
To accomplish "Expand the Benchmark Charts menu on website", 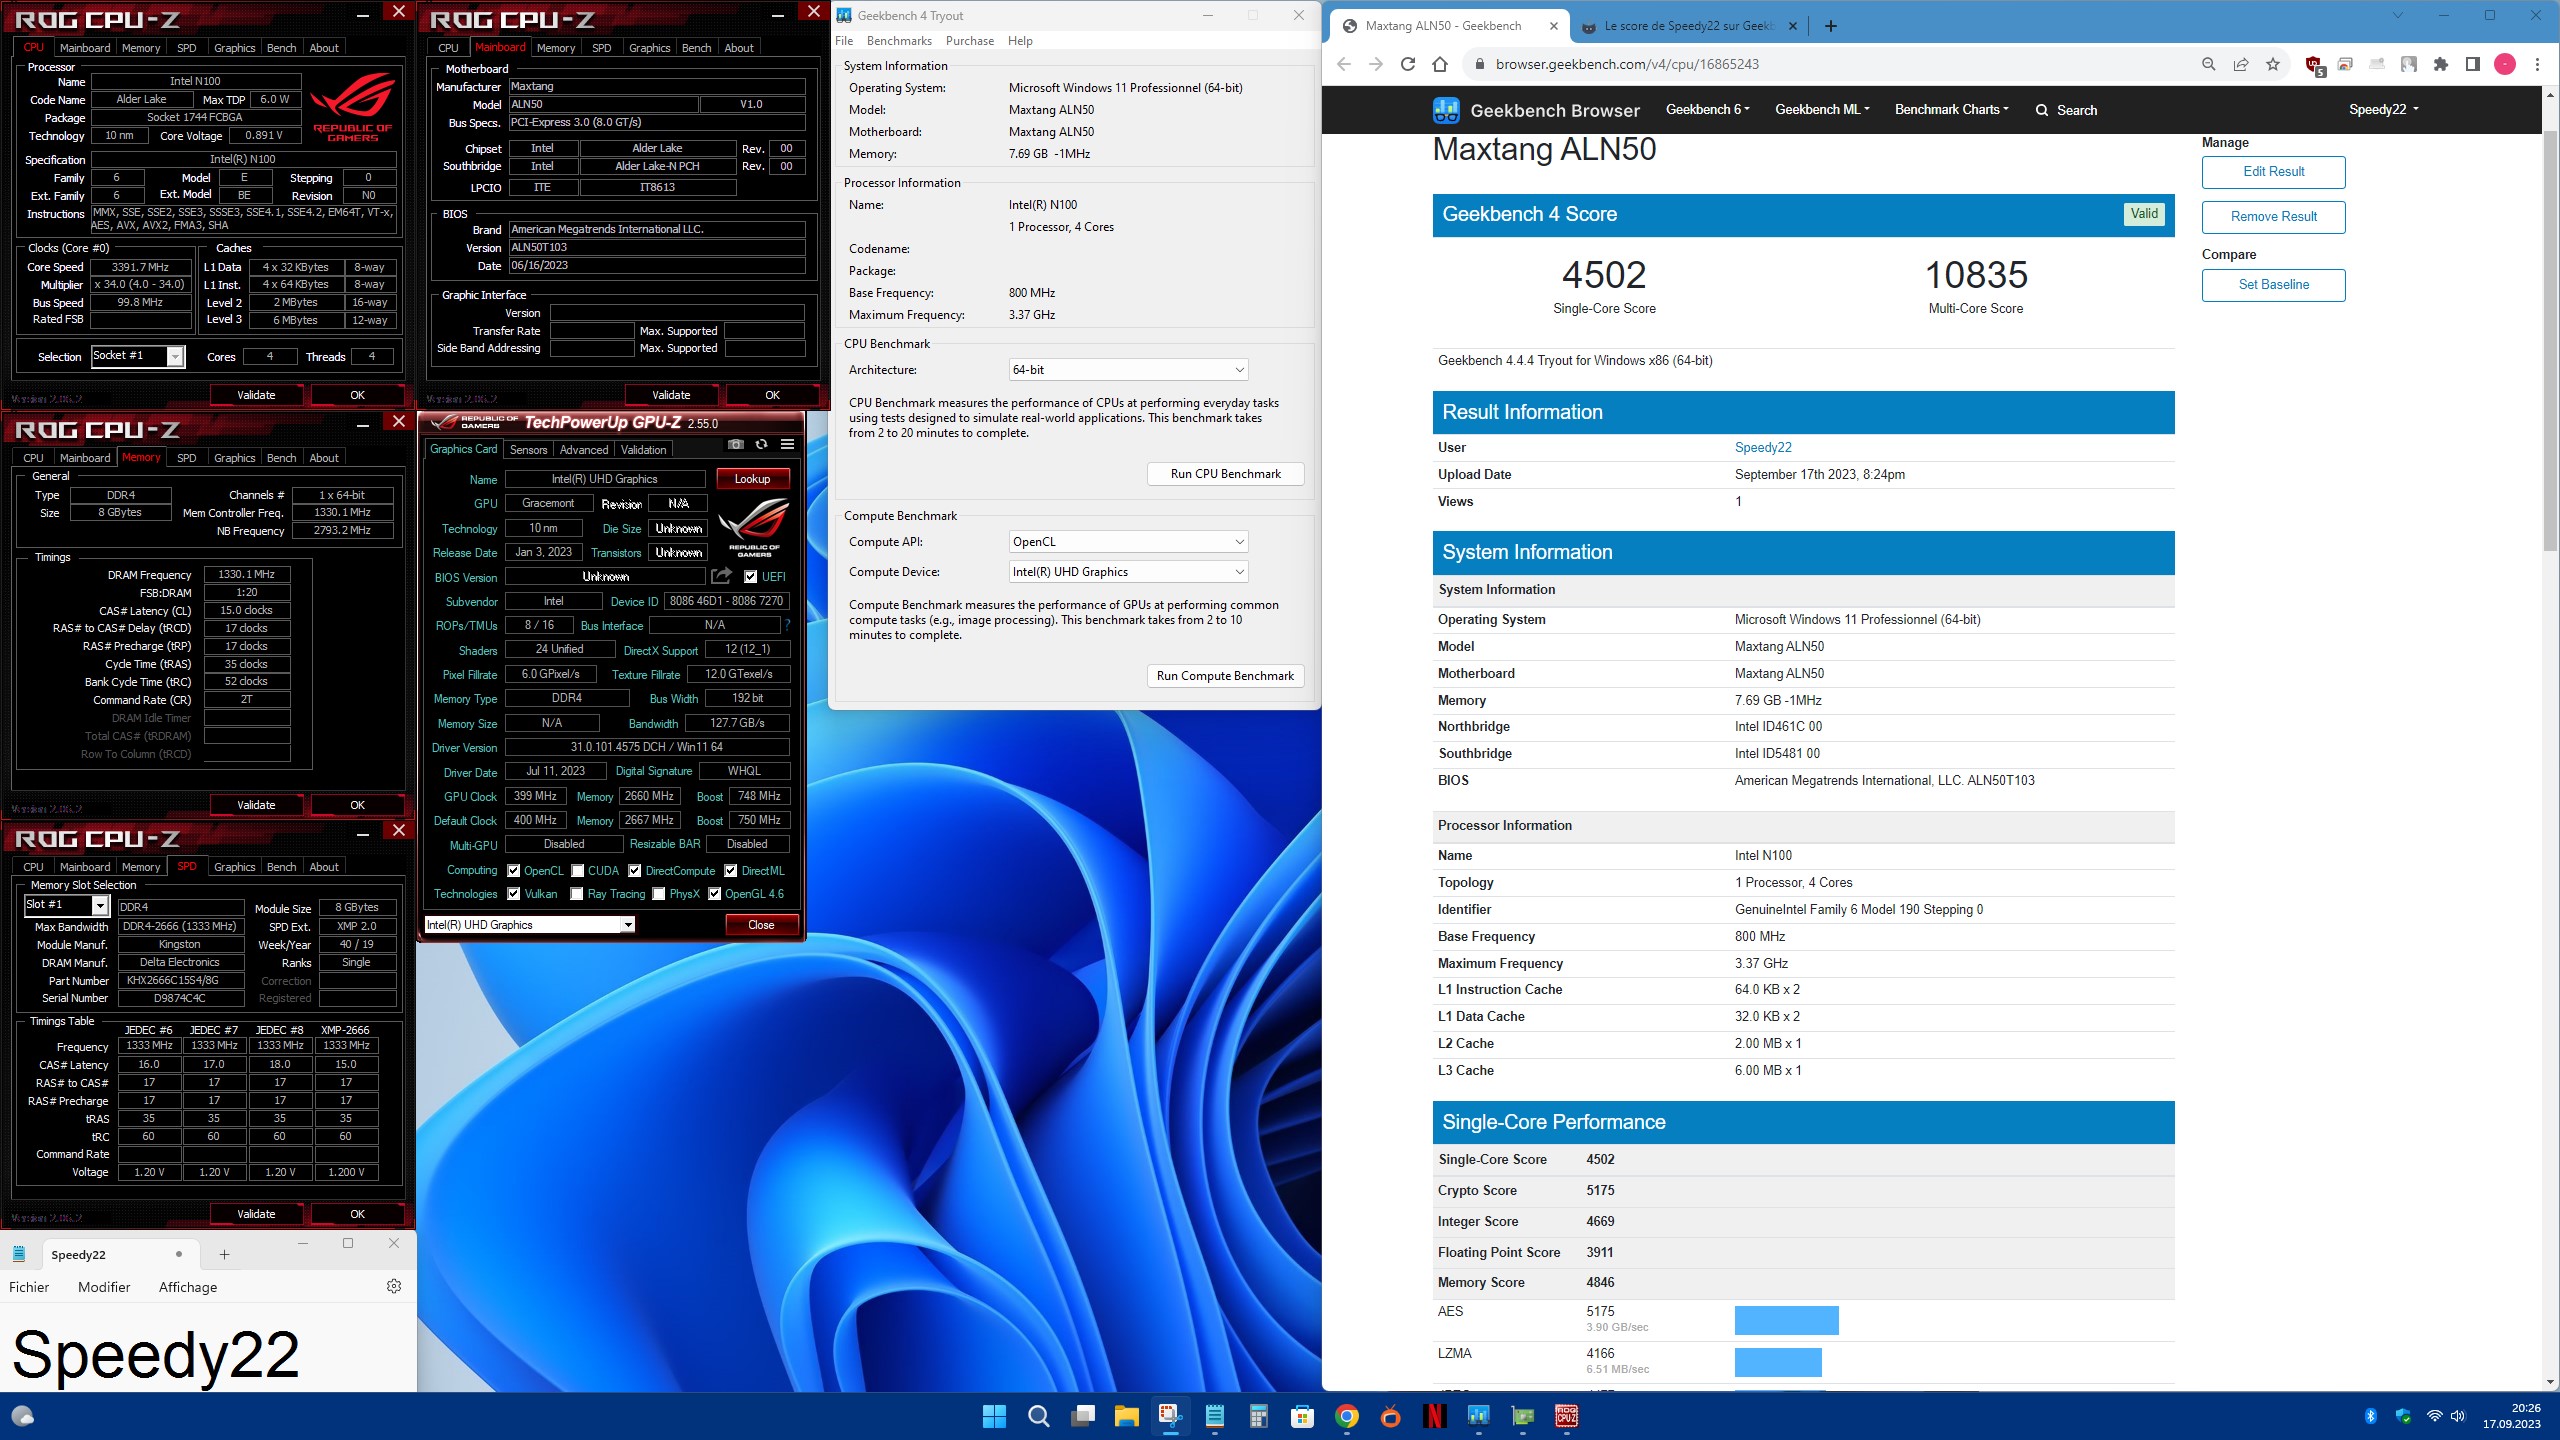I will pyautogui.click(x=1951, y=110).
